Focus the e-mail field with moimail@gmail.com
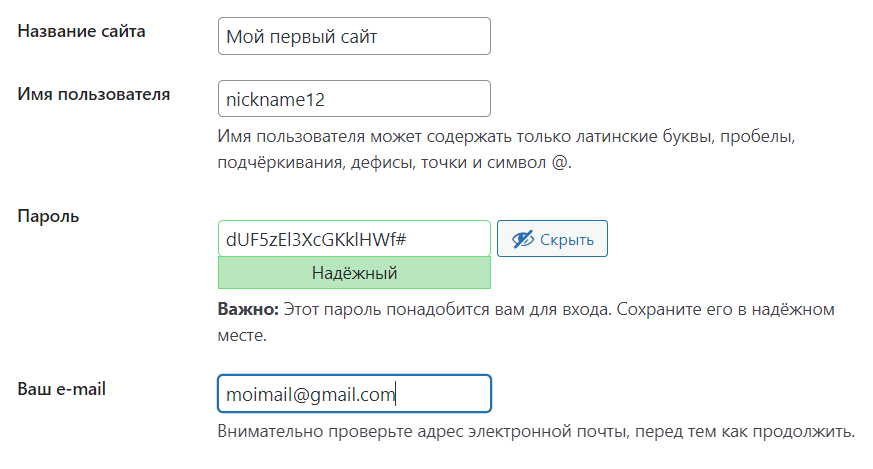 pyautogui.click(x=353, y=394)
